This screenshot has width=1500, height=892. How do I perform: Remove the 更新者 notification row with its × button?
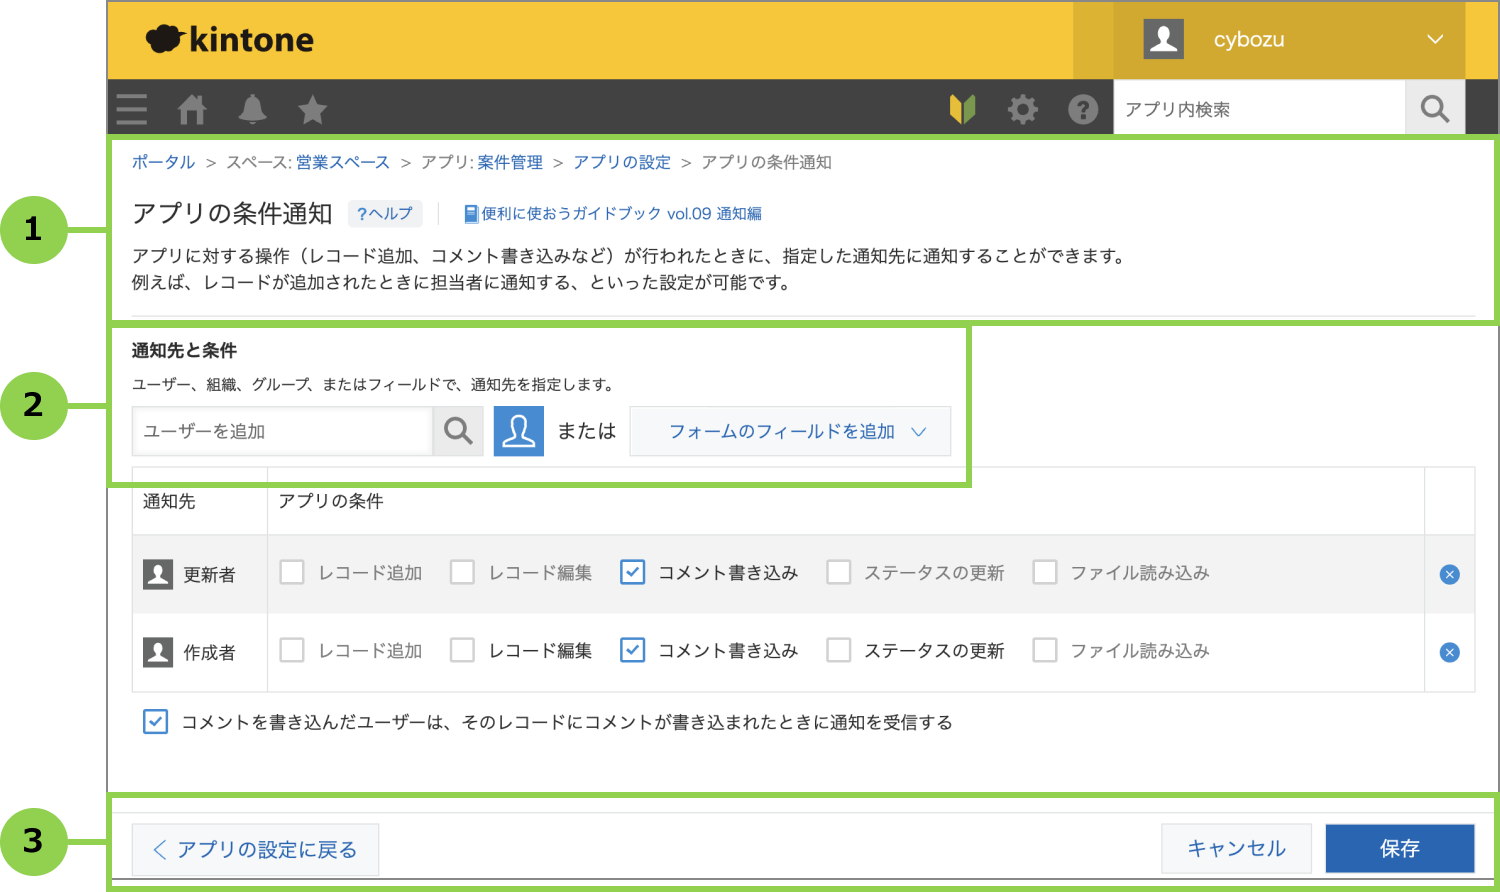click(x=1448, y=574)
